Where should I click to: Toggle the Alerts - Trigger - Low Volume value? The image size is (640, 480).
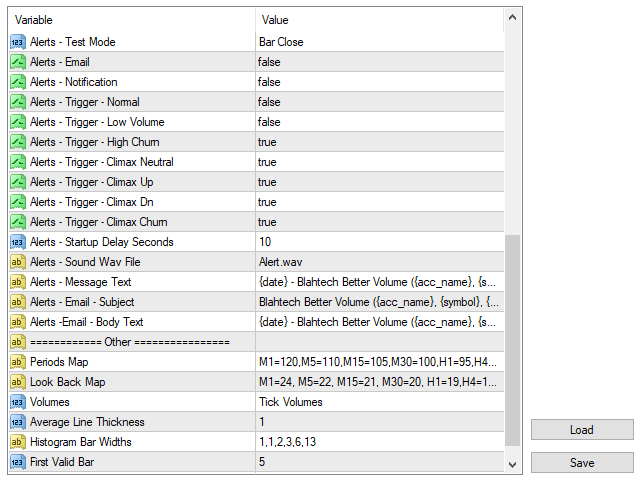[x=378, y=122]
